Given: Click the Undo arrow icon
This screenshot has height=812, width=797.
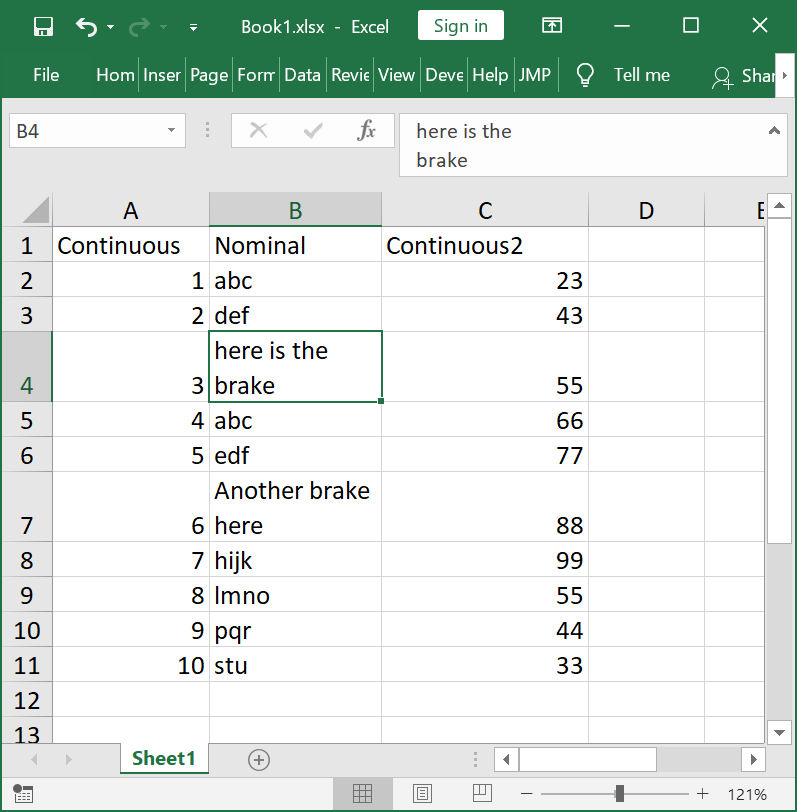Looking at the screenshot, I should pyautogui.click(x=87, y=27).
